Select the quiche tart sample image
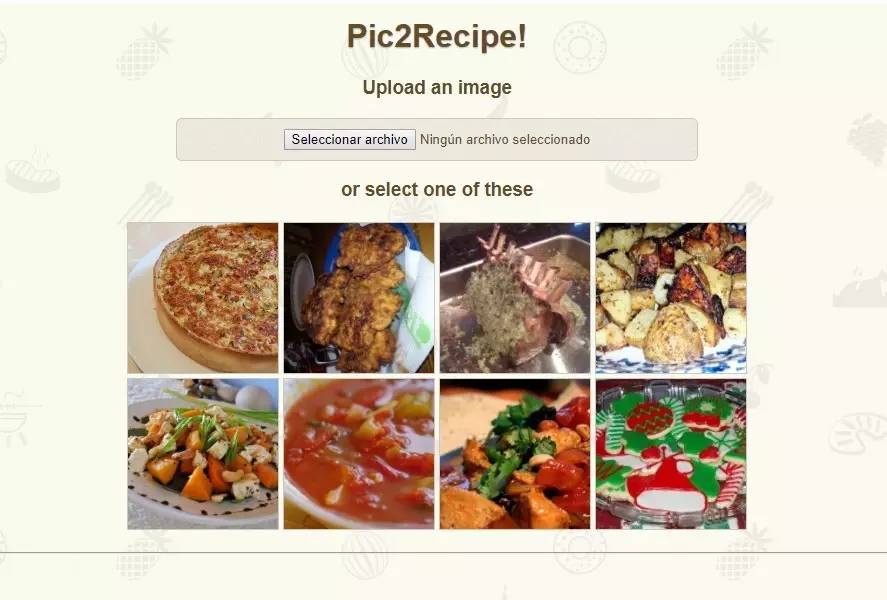 point(203,298)
